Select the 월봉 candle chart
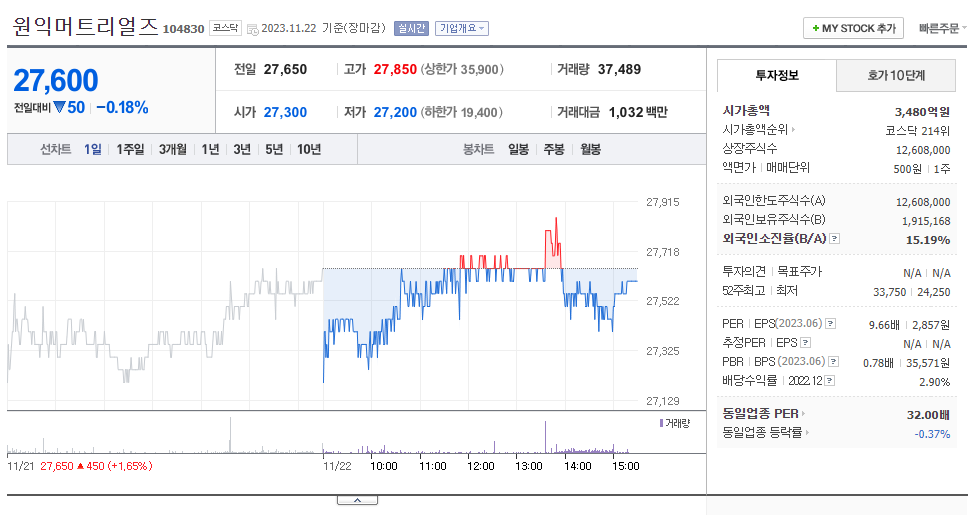The image size is (979, 515). pos(590,149)
